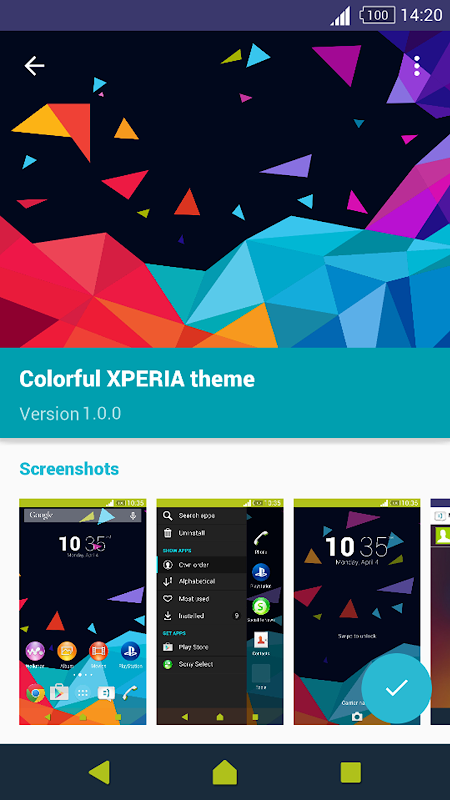Tap the signal strength icon

coord(340,15)
